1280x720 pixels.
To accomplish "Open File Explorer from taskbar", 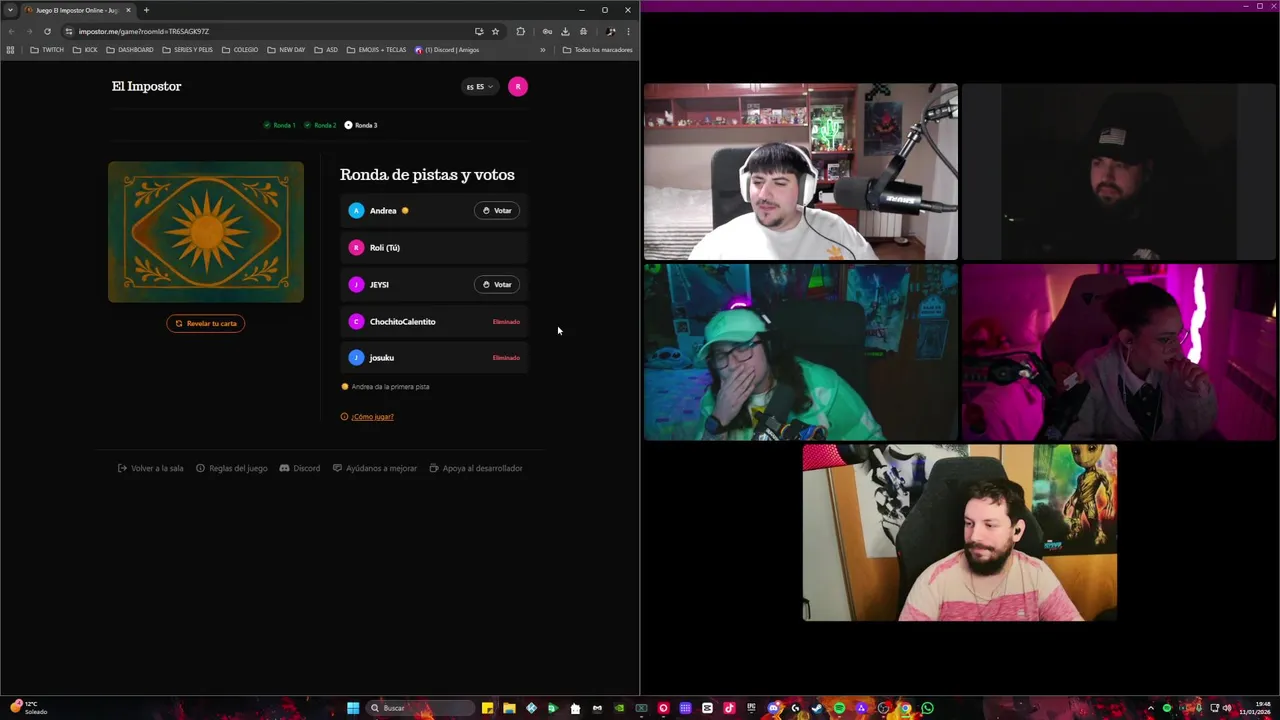I will [509, 708].
